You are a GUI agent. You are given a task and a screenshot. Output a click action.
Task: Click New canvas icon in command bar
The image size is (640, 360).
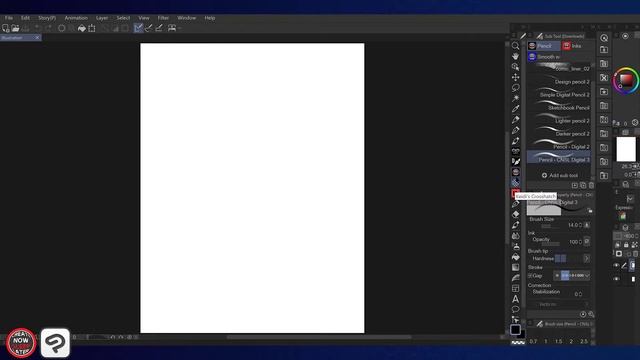[5, 28]
